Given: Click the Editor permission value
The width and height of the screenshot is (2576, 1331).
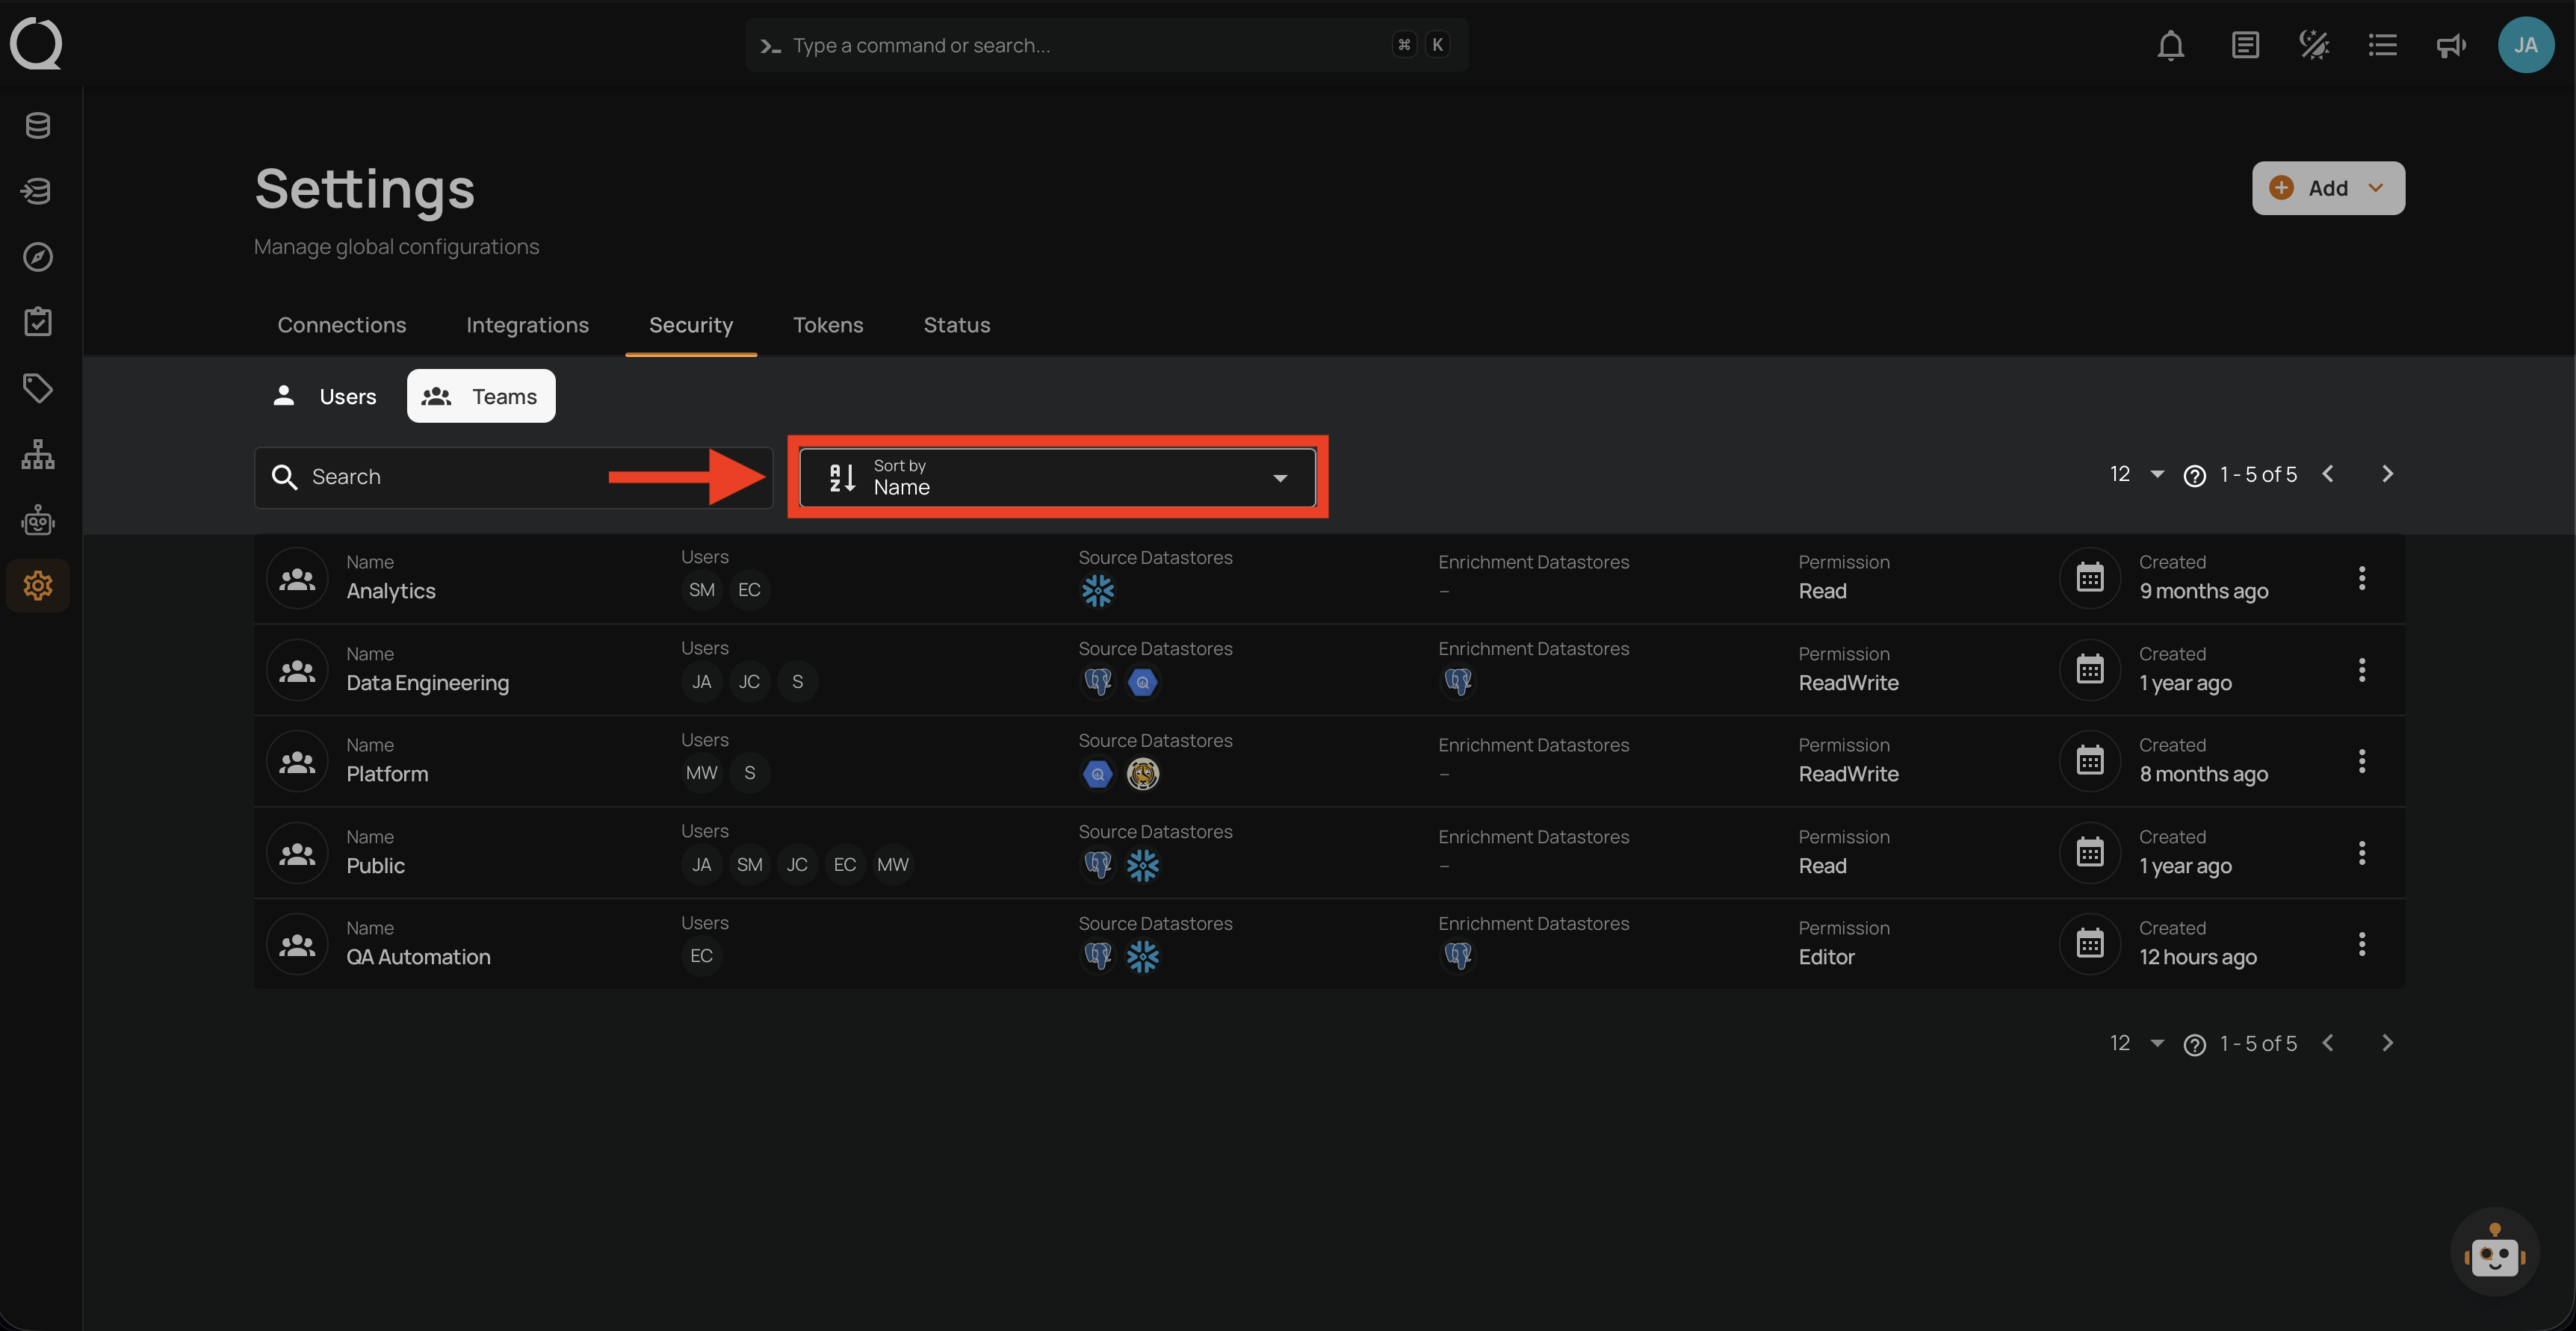Looking at the screenshot, I should click(1826, 957).
